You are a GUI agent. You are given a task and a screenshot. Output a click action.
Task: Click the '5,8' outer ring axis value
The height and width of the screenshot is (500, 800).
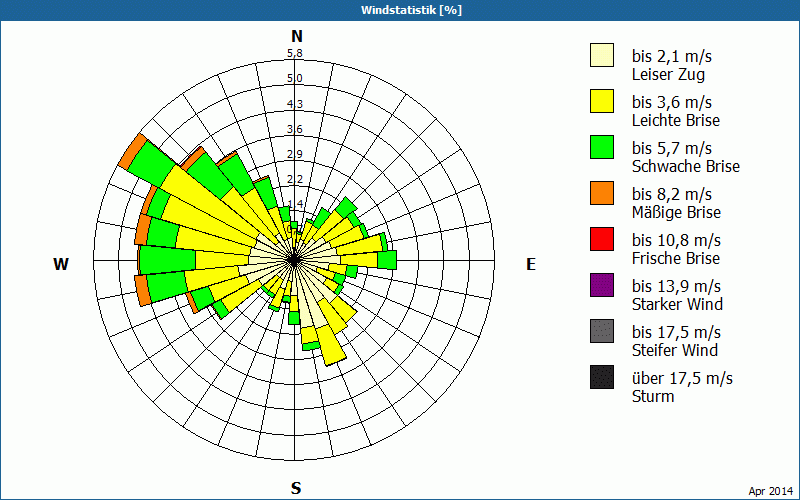pos(295,54)
